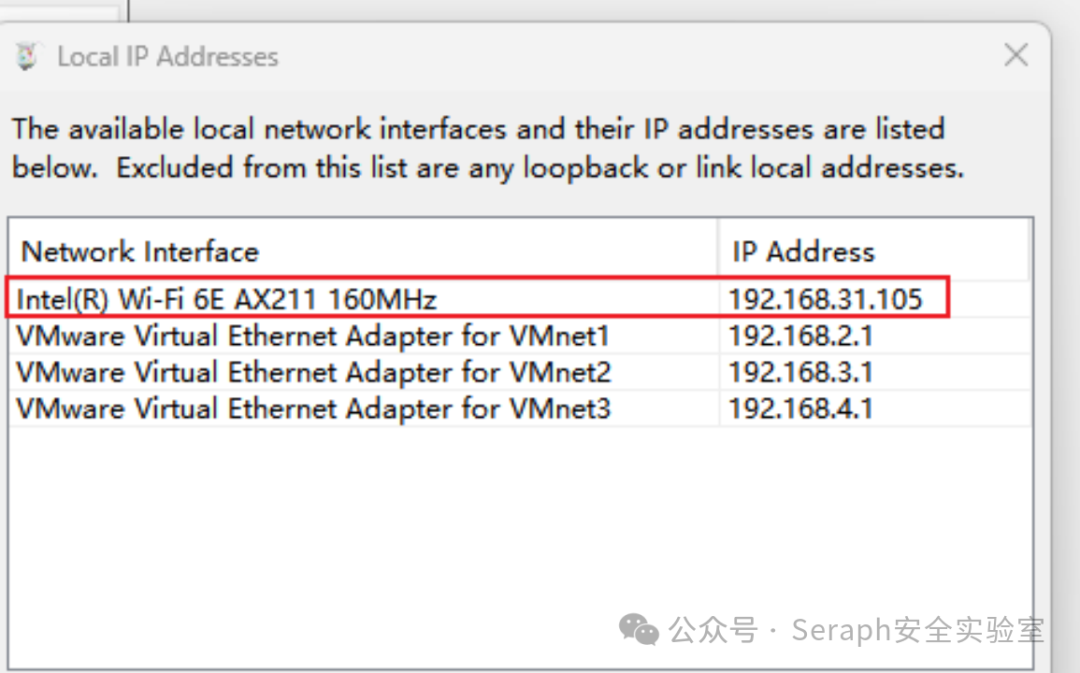This screenshot has width=1080, height=673.
Task: Select the VMware adapter for VMnet1 row
Action: coord(520,335)
